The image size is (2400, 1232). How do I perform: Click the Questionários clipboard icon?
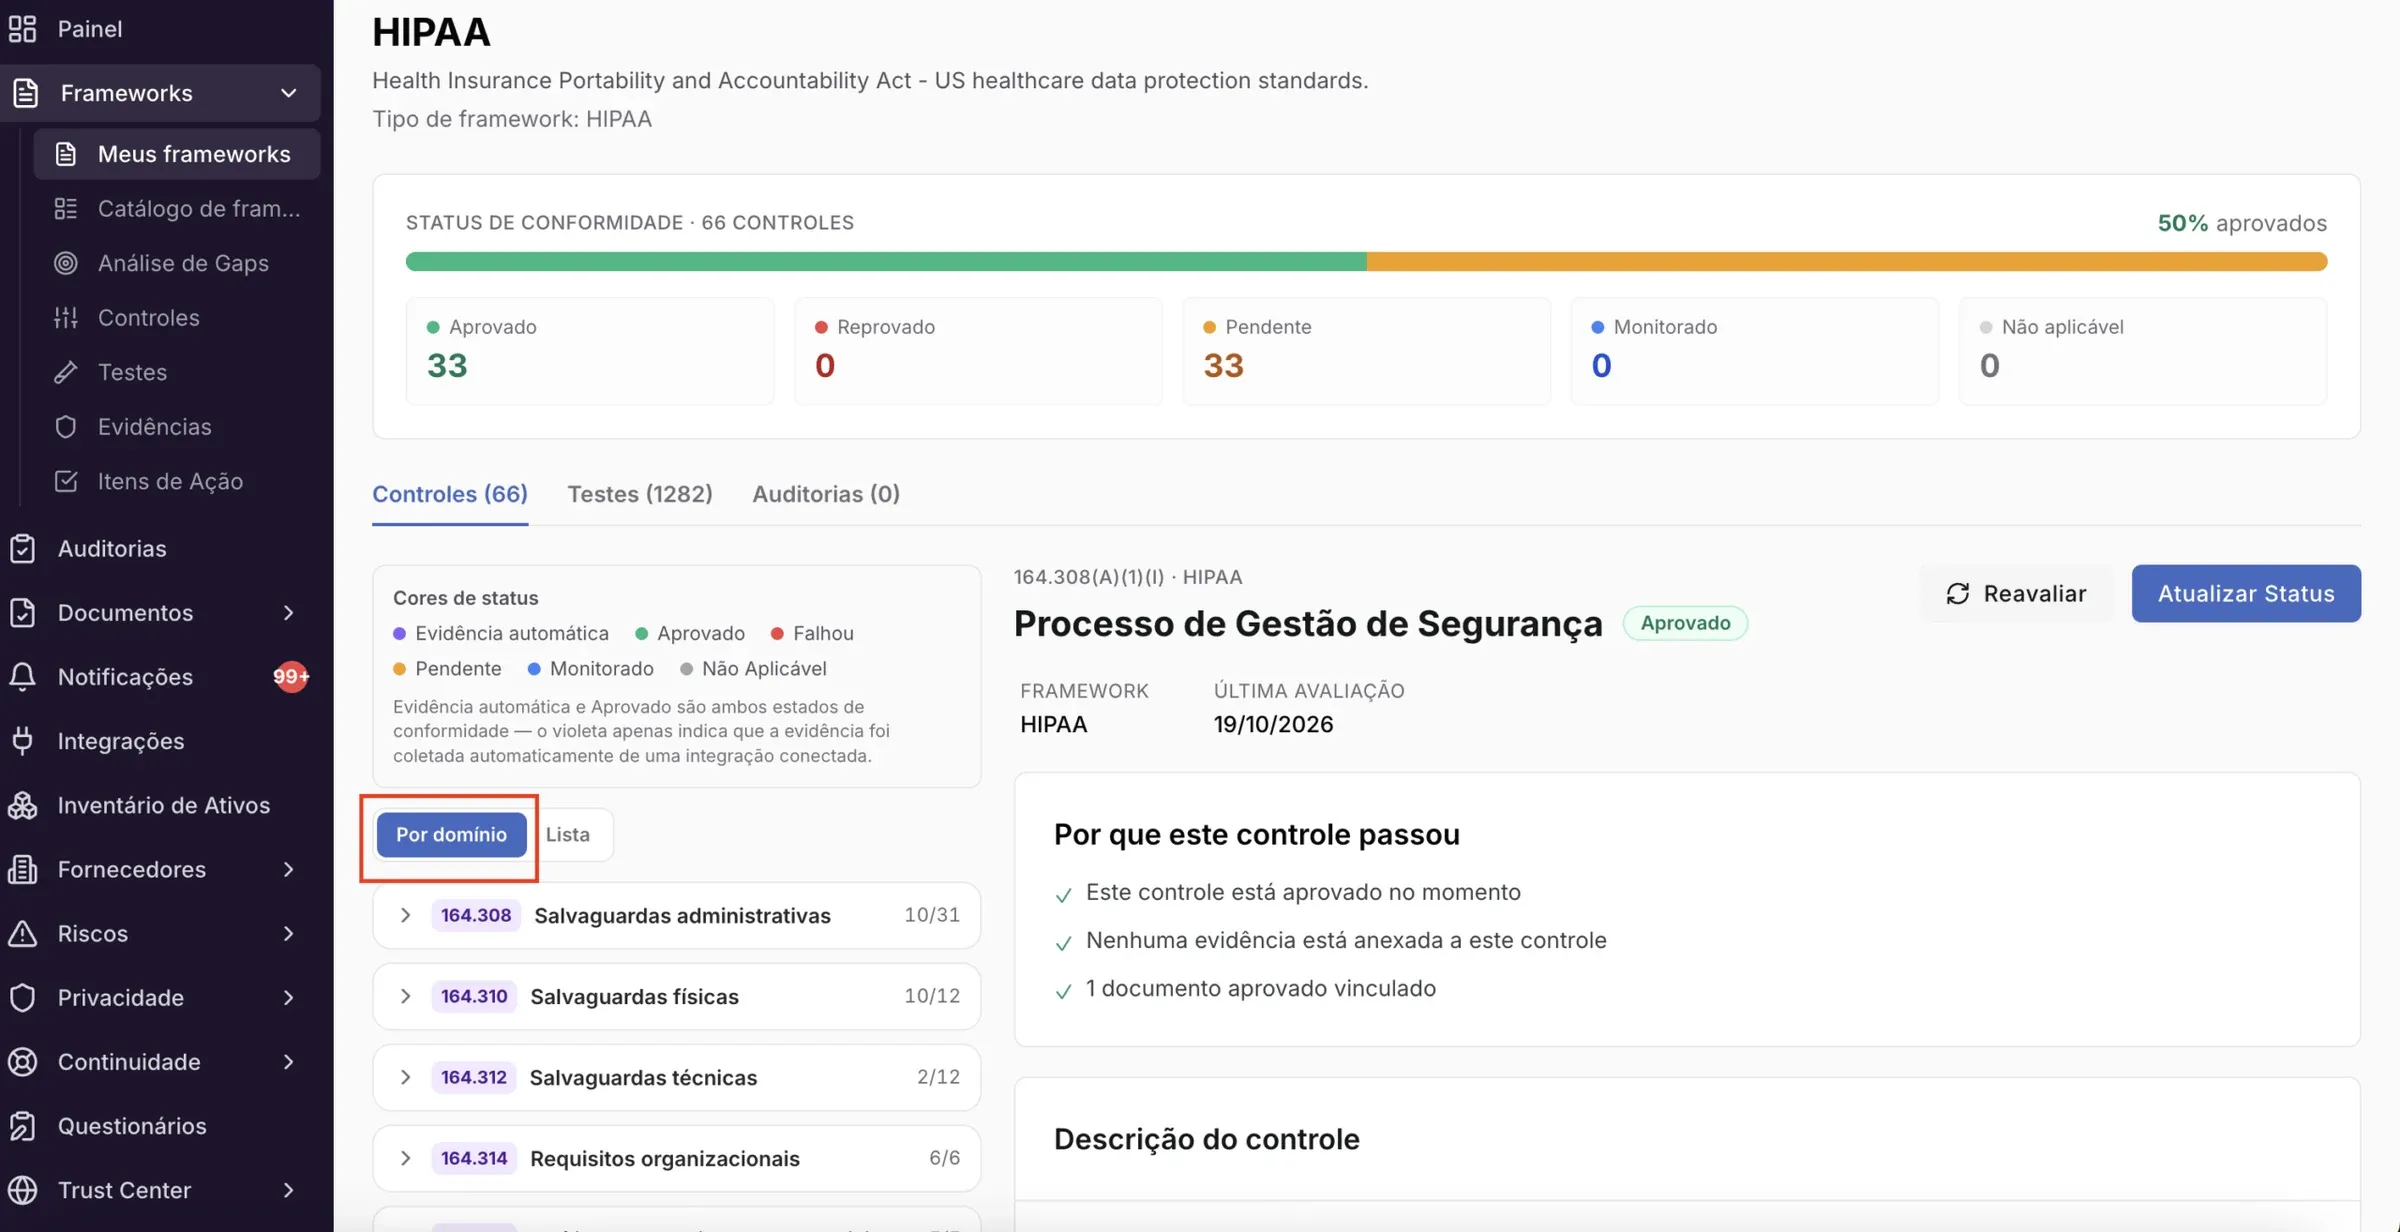tap(23, 1126)
